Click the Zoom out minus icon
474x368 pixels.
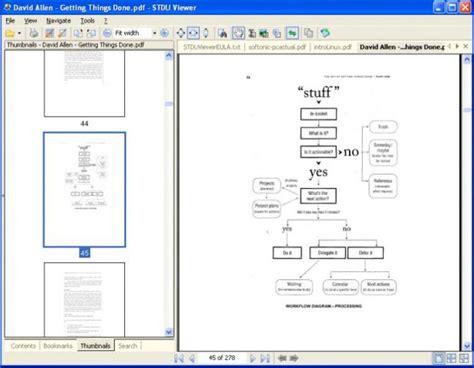(107, 33)
